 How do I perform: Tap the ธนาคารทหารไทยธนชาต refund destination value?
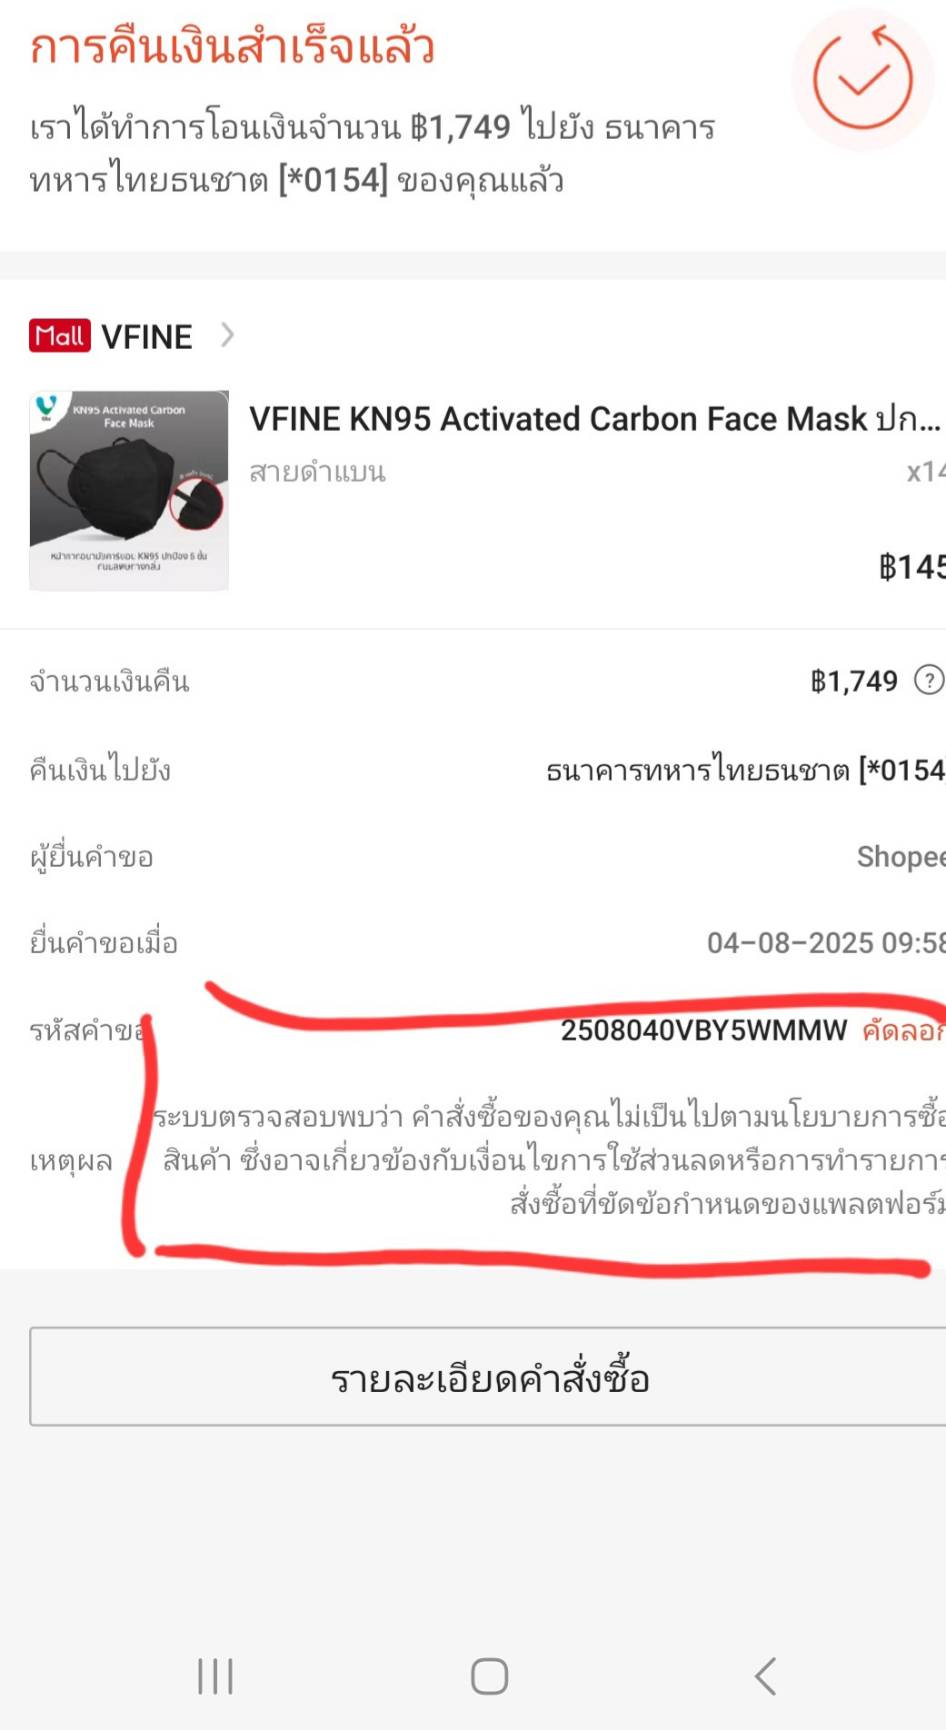point(745,770)
